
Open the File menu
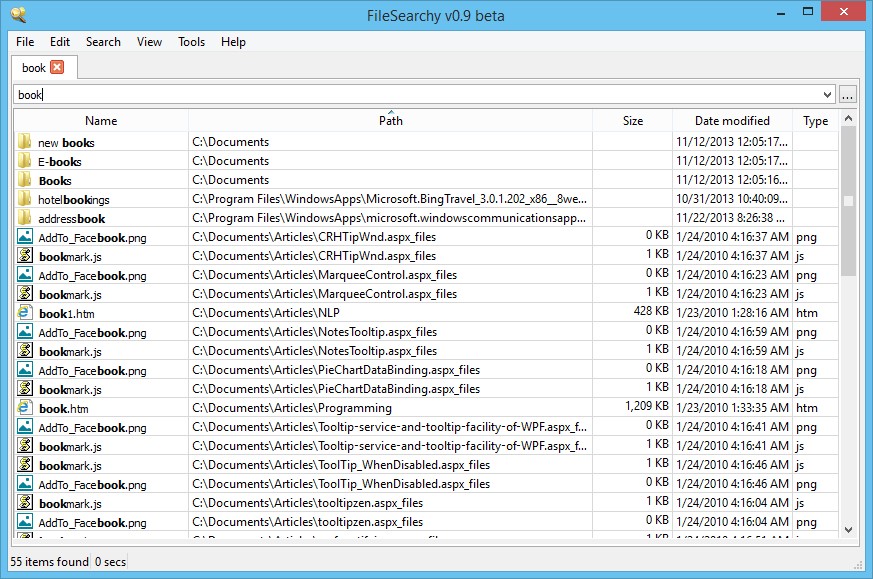pyautogui.click(x=24, y=42)
